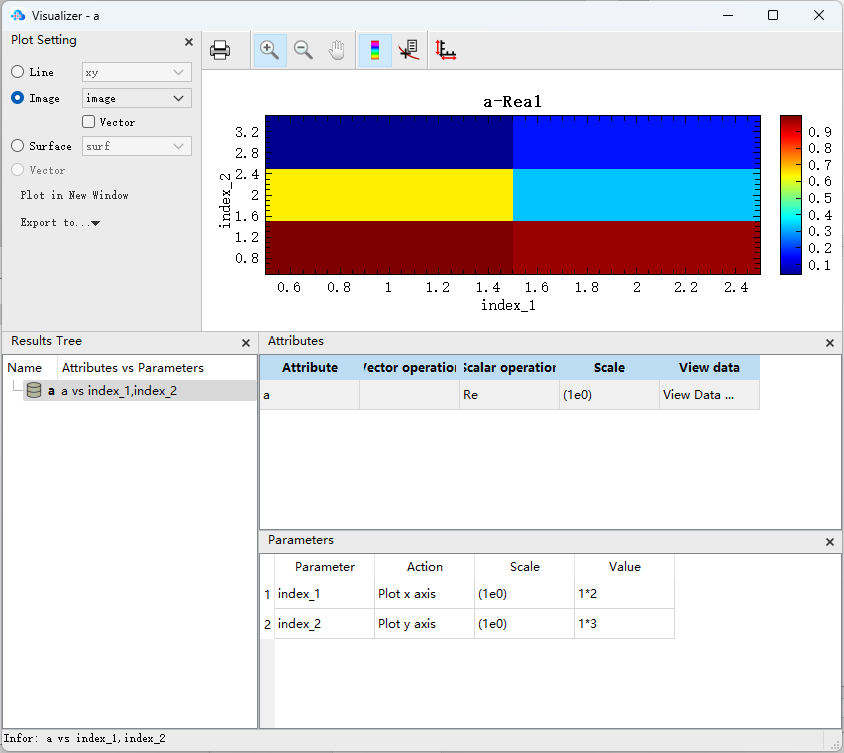Click the (1e0) scale cell for attribute a
The width and height of the screenshot is (844, 753).
tap(609, 395)
